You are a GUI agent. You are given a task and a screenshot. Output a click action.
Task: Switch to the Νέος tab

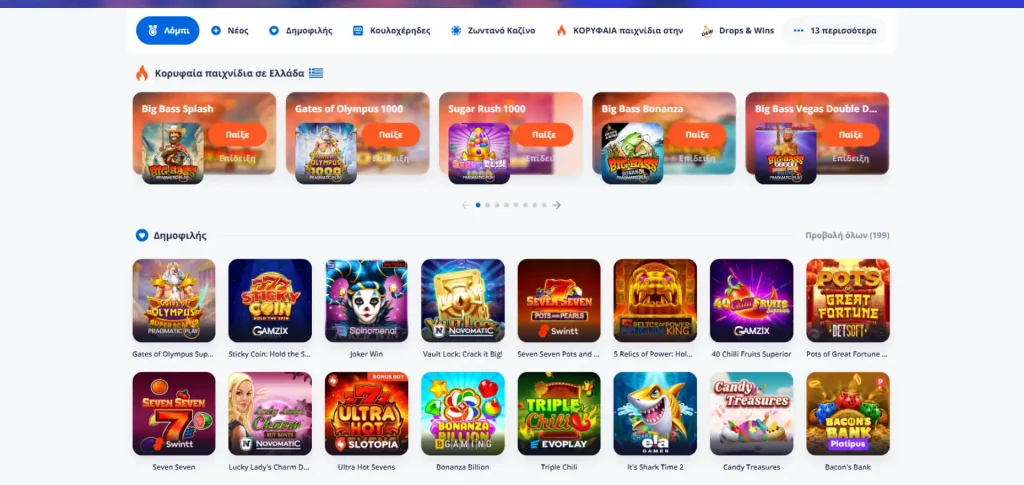click(x=230, y=31)
